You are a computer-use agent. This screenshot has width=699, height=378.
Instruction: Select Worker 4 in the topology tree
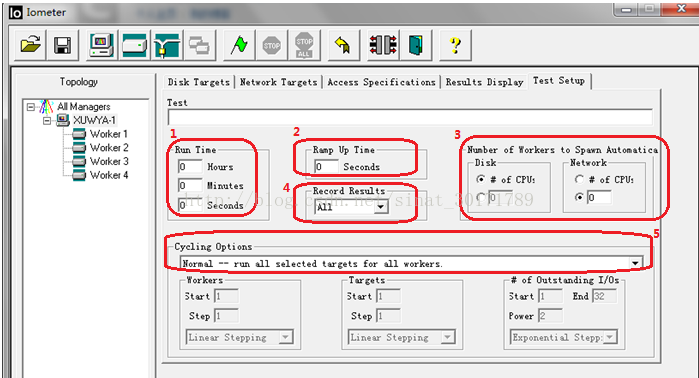click(109, 175)
